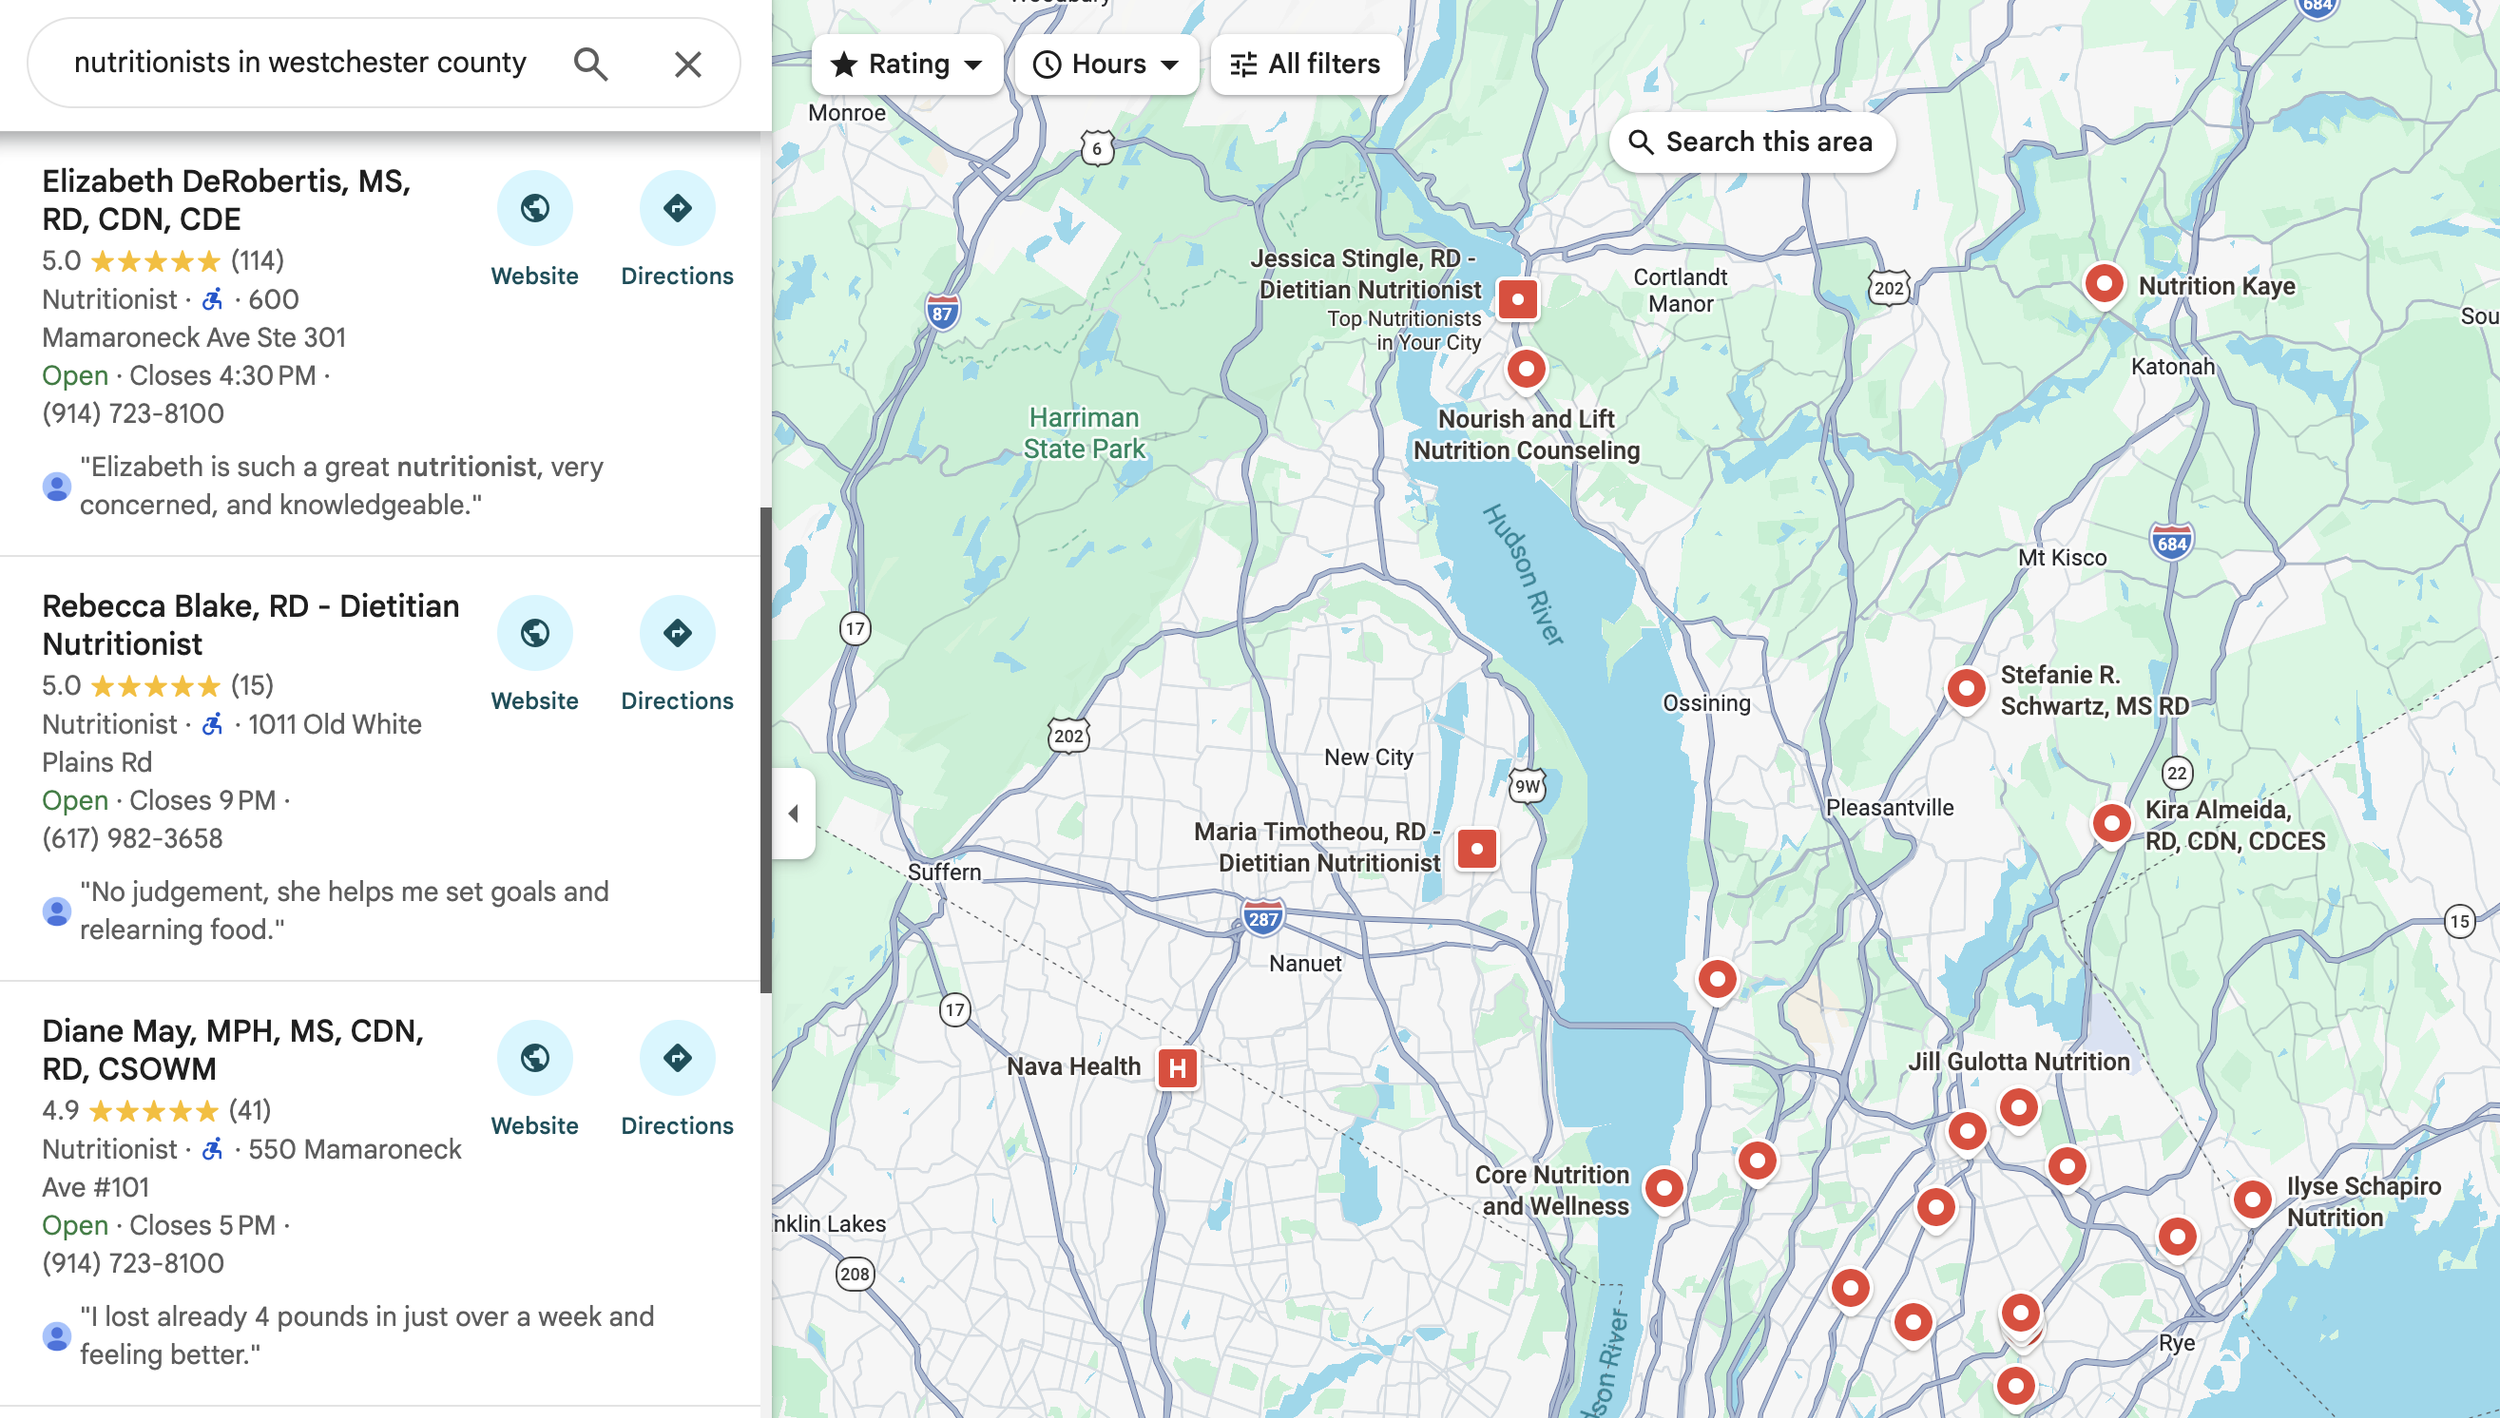Click the 'No judgement' review snippet
The height and width of the screenshot is (1418, 2500).
(x=345, y=911)
